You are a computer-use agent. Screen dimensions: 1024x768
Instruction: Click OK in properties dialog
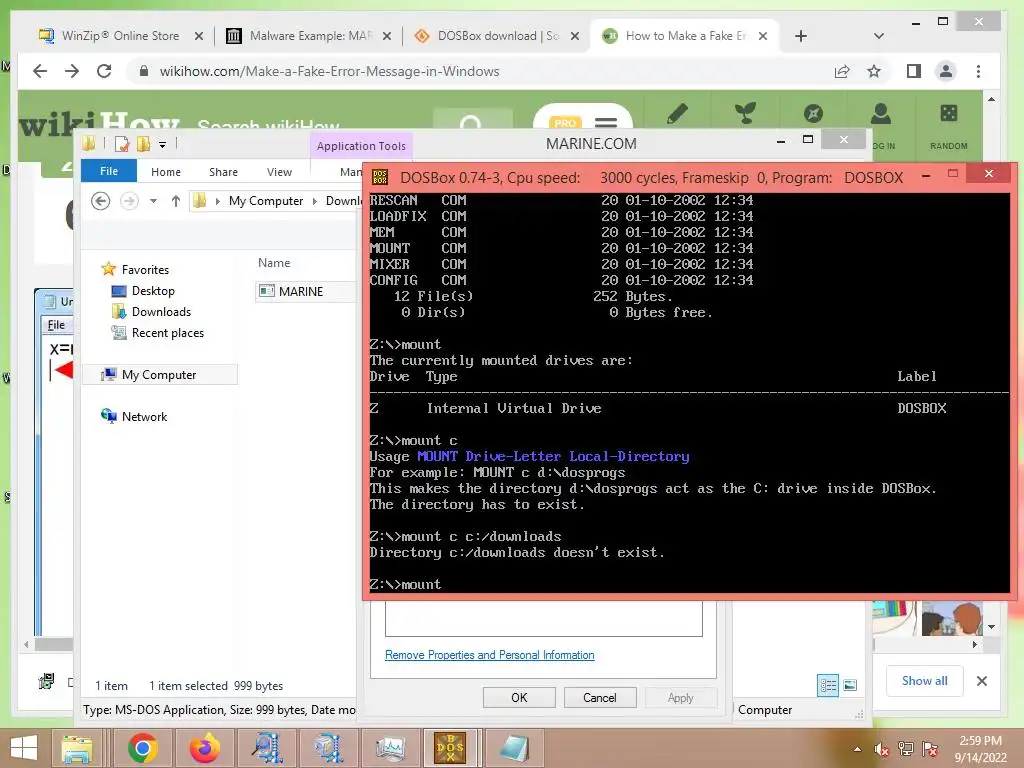pos(519,697)
